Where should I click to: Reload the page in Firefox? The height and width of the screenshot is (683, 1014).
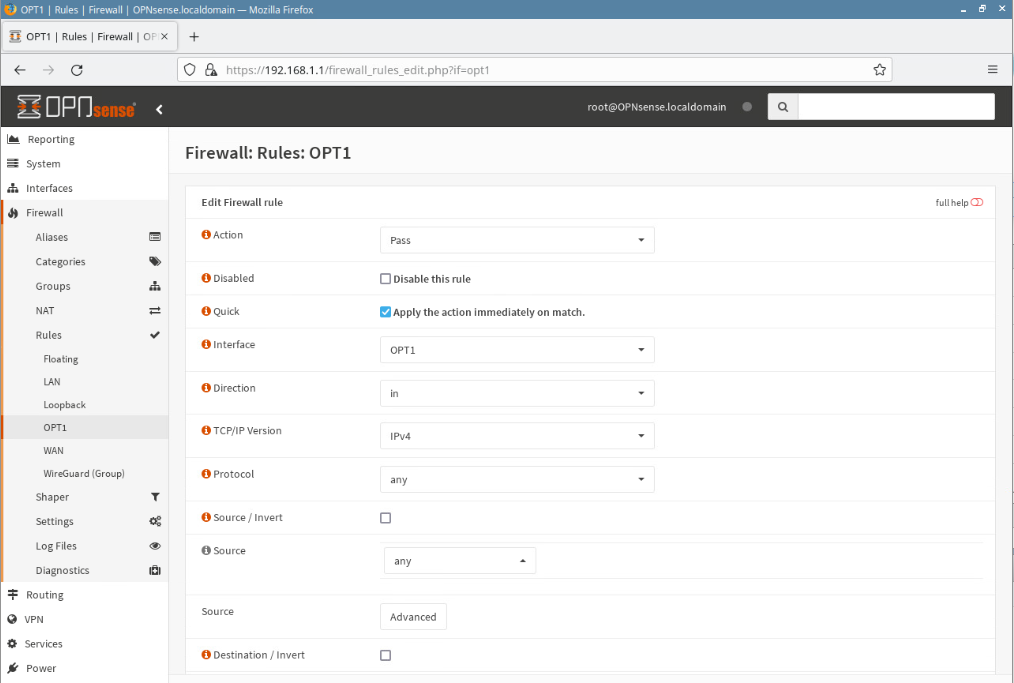tap(77, 70)
